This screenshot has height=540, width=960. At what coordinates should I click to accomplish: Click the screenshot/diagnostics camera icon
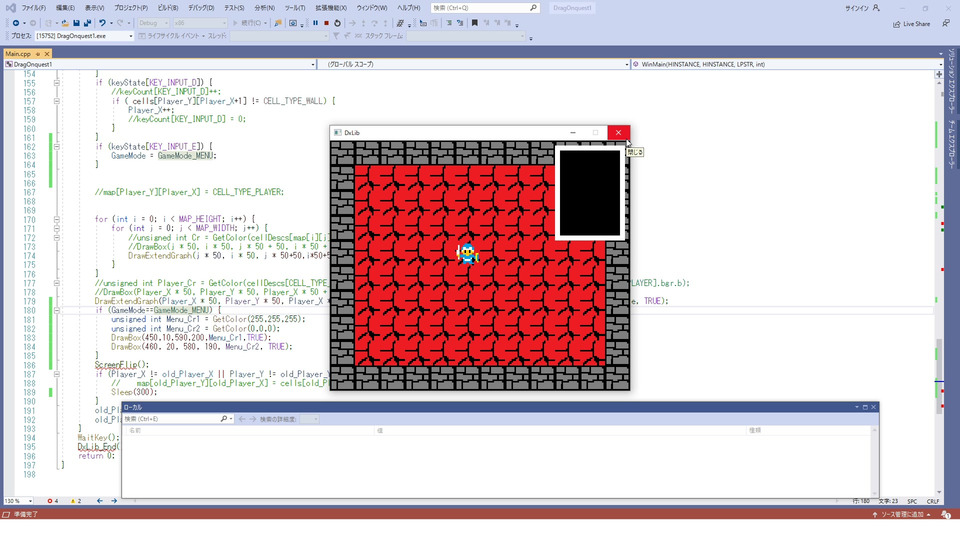point(293,23)
